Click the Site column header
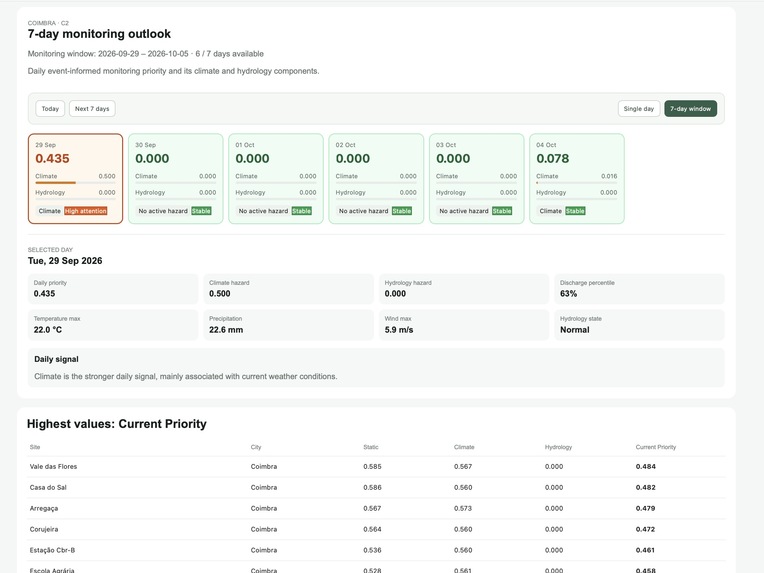This screenshot has width=764, height=573. [x=35, y=447]
